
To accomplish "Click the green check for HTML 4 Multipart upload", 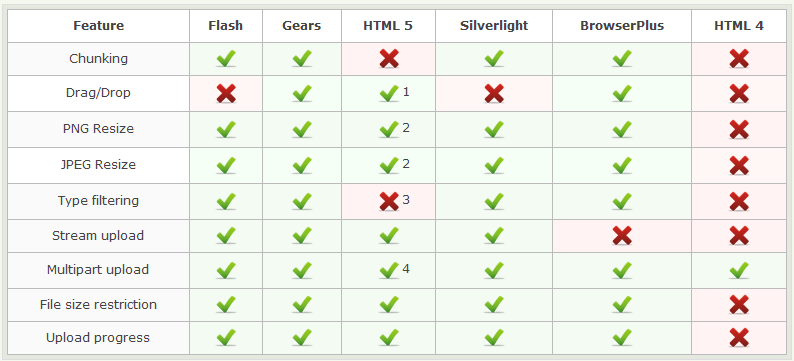I will 739,270.
